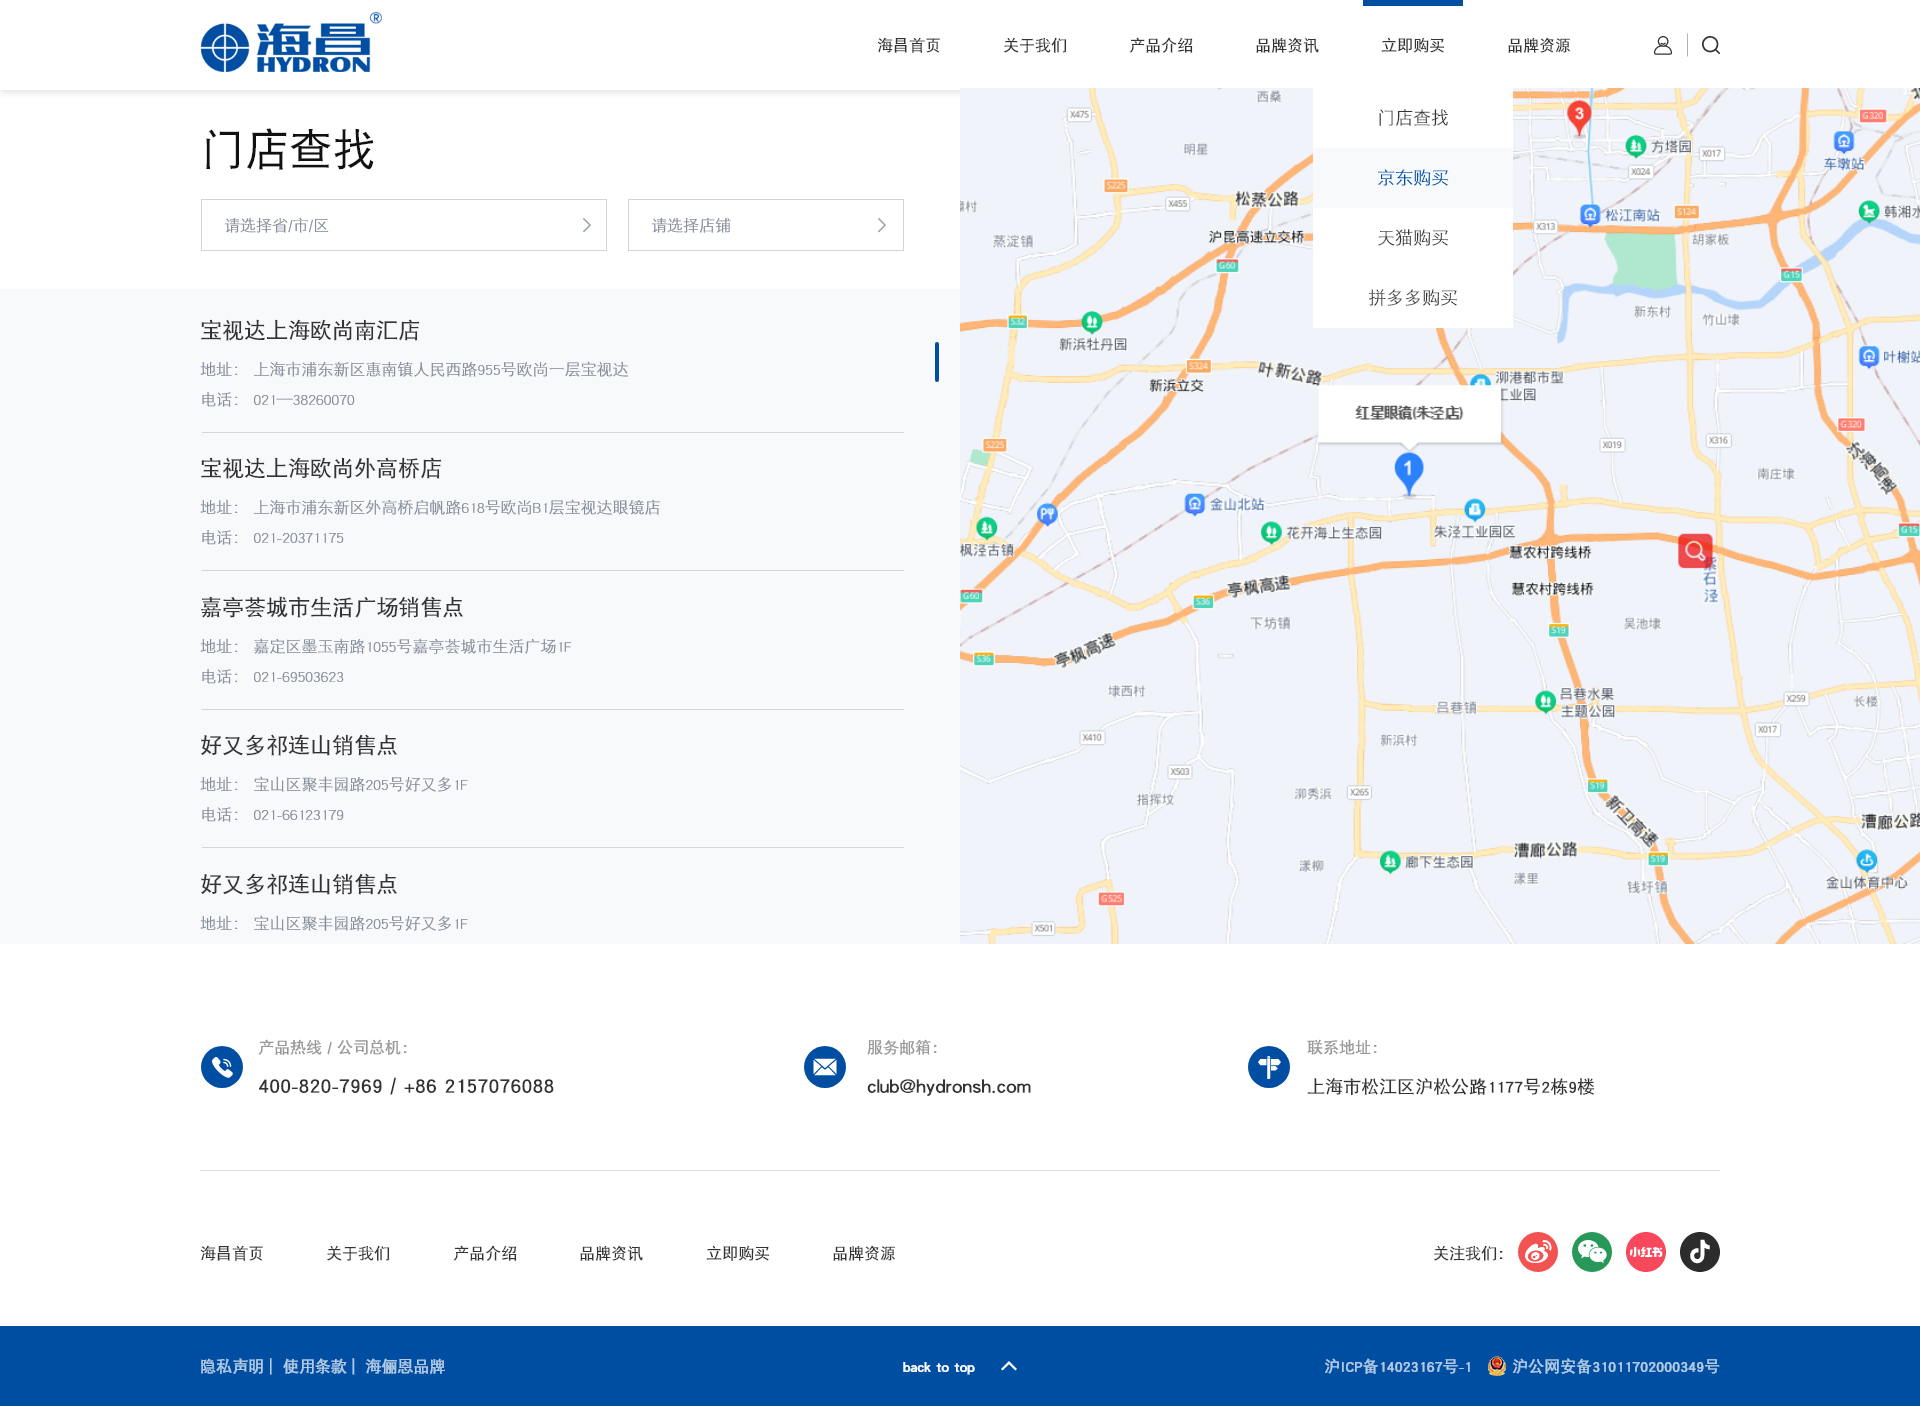Viewport: 1920px width, 1406px height.
Task: Open the 立即购买 navigation menu
Action: click(1412, 45)
